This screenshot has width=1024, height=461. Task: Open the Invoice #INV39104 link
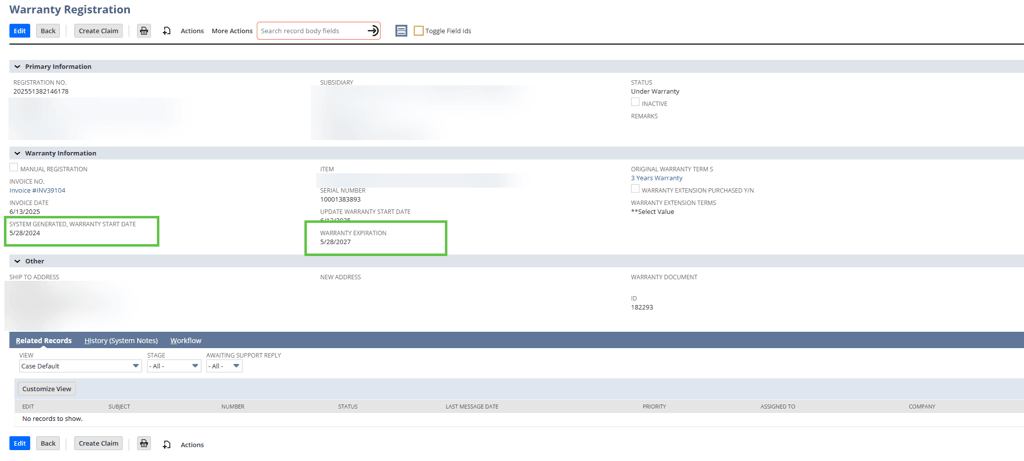click(37, 190)
